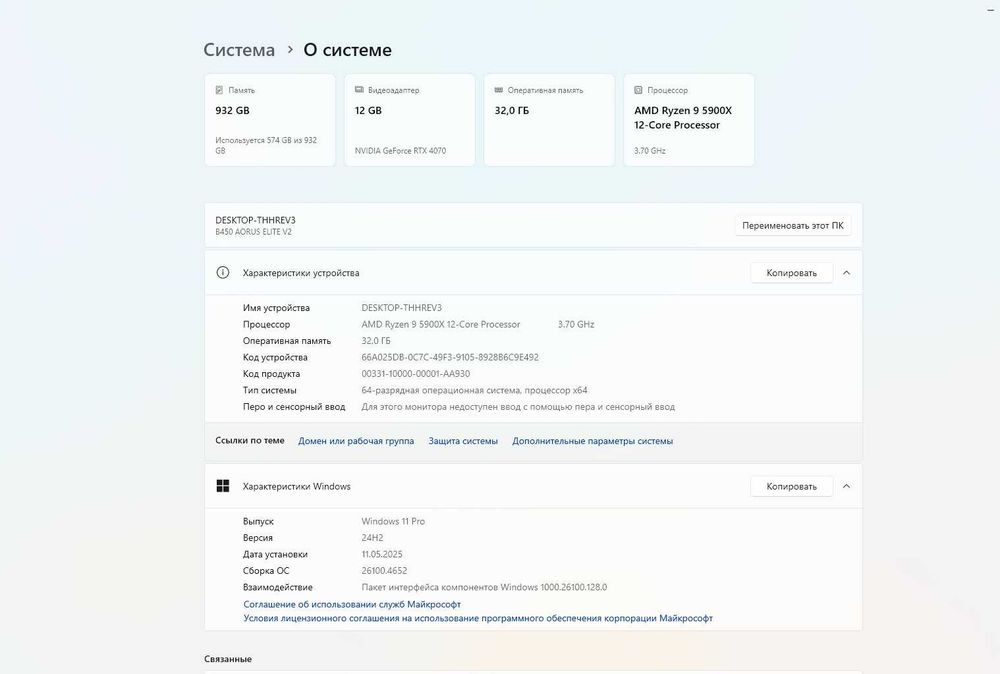Screen dimensions: 1000x674
Task: Click the Процессор card icon
Action: 638,90
